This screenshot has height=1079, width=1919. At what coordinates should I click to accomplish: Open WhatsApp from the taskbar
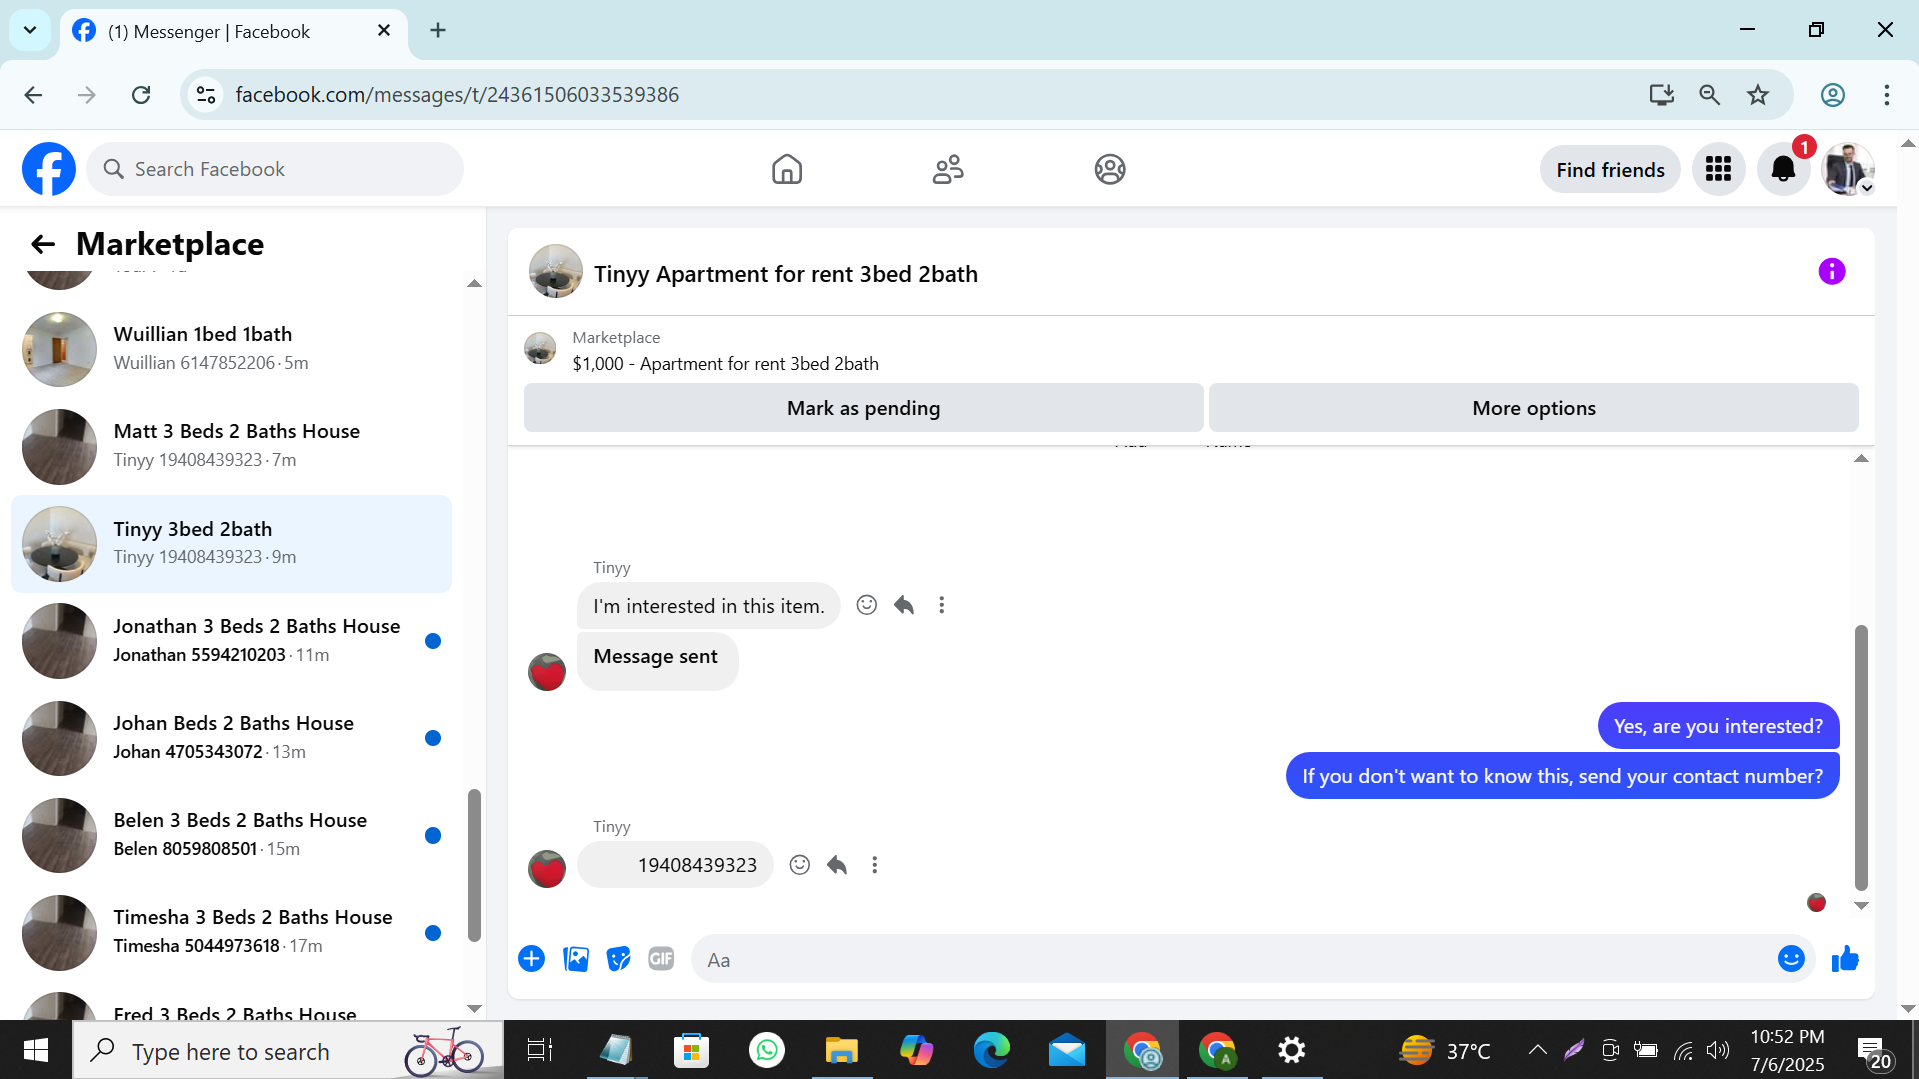(x=766, y=1050)
